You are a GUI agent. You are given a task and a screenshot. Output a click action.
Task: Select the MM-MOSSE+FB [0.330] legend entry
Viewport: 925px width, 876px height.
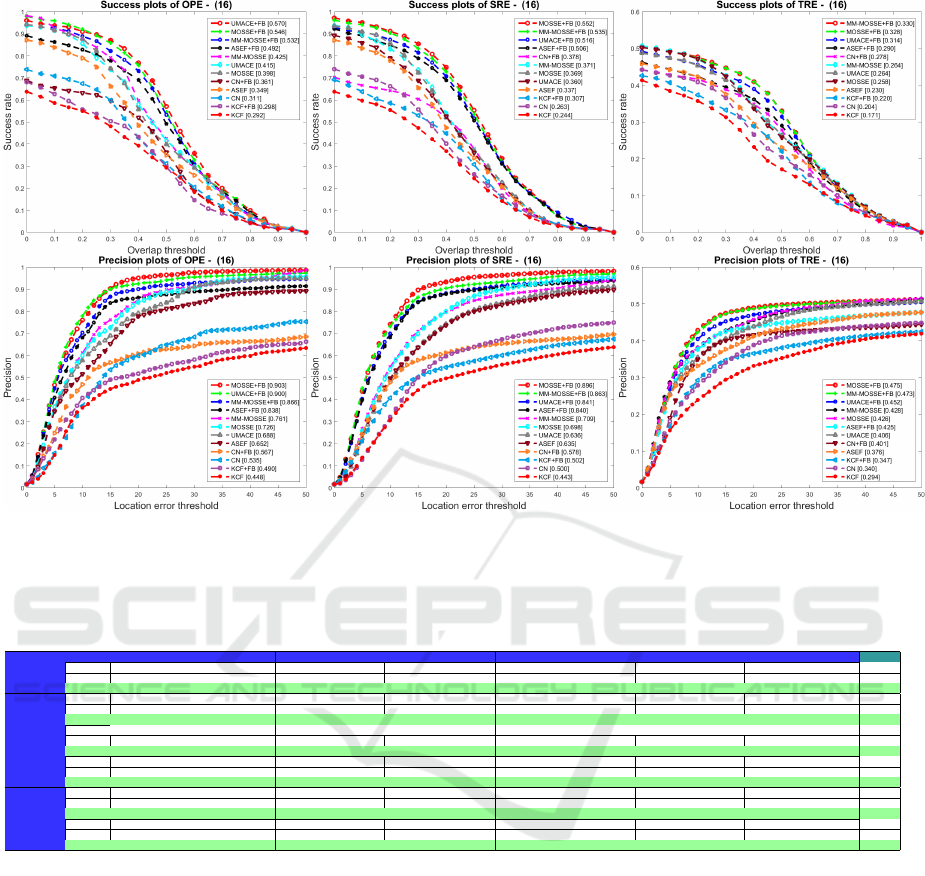point(869,22)
